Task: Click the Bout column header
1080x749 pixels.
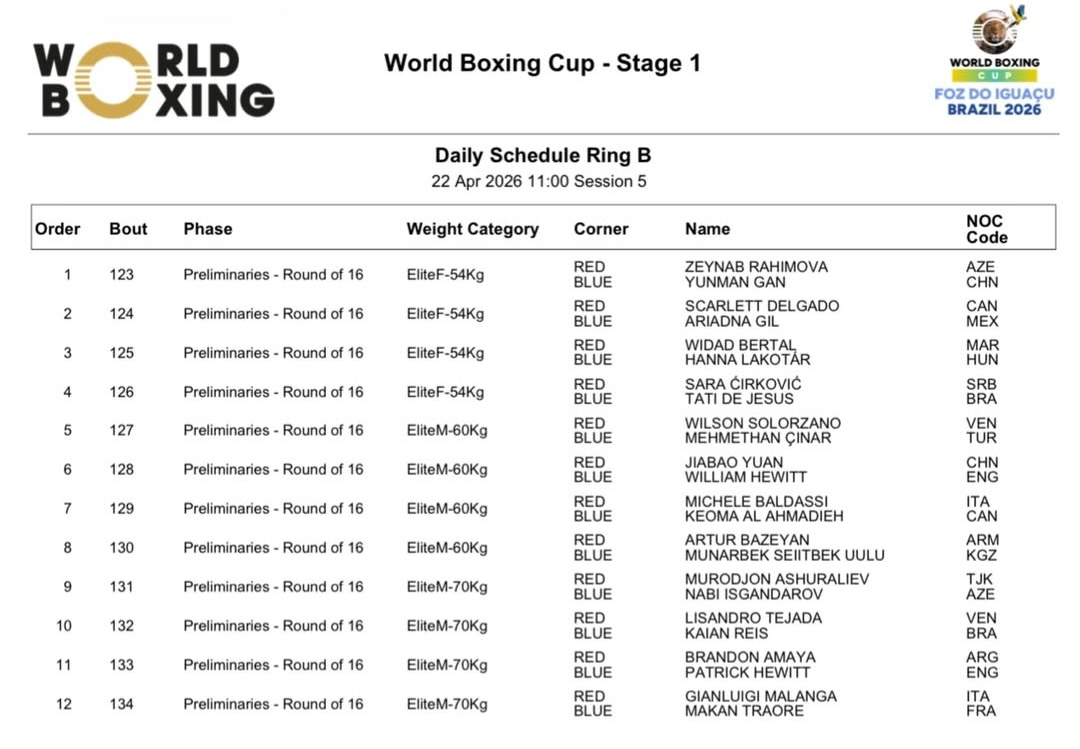Action: coord(128,229)
